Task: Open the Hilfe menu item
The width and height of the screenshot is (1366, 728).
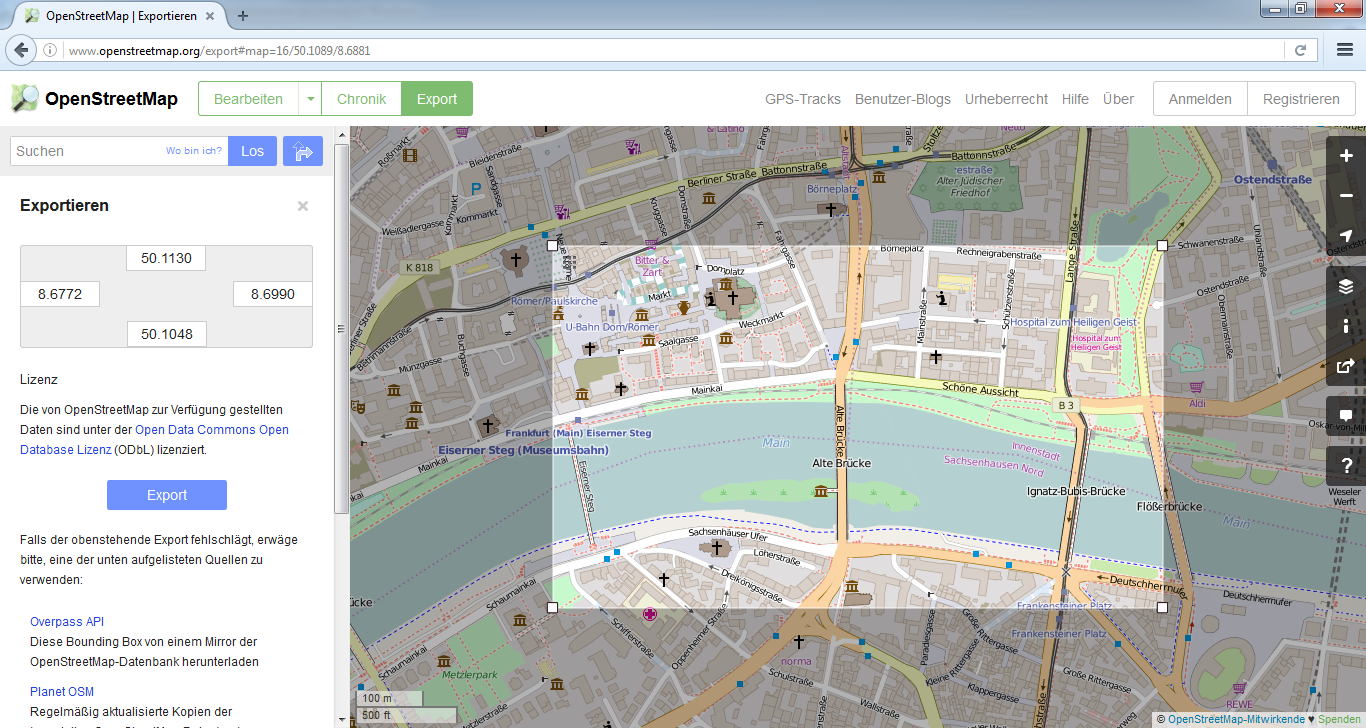Action: click(1075, 99)
